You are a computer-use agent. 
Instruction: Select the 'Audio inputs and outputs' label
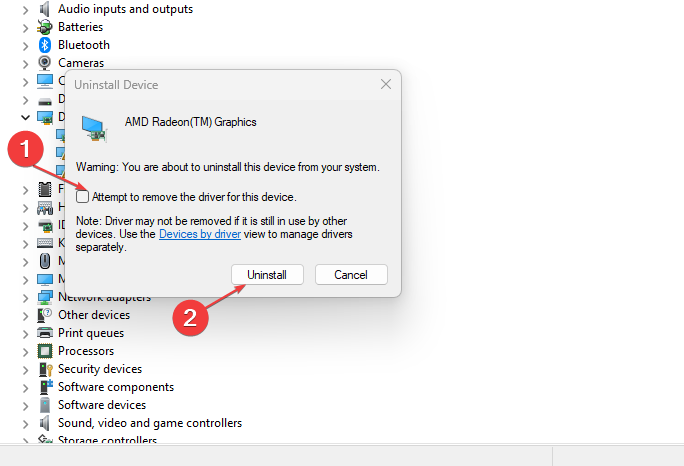pos(126,9)
